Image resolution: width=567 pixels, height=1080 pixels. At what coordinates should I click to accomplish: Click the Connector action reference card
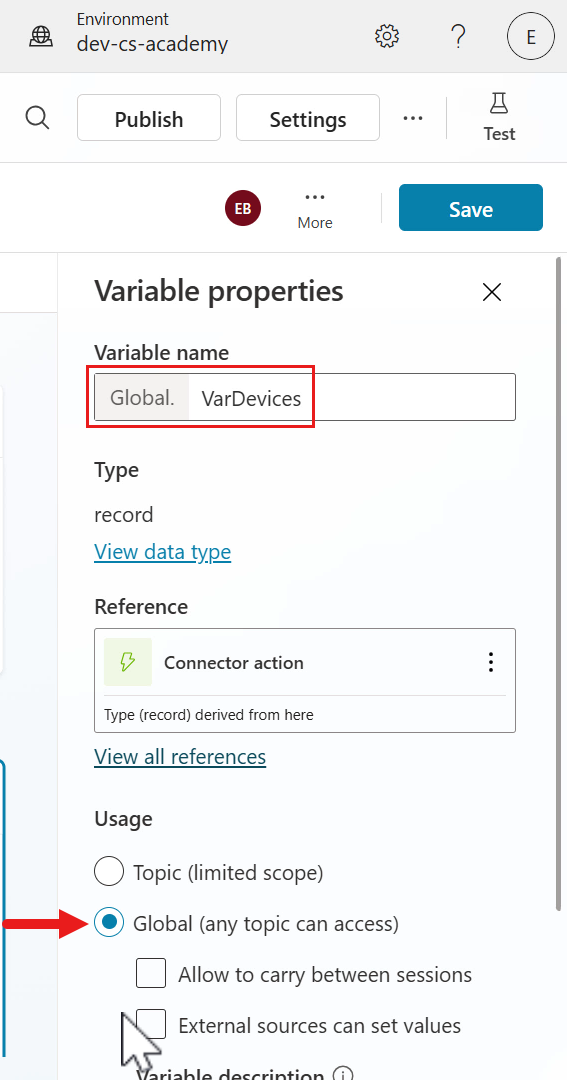(305, 680)
